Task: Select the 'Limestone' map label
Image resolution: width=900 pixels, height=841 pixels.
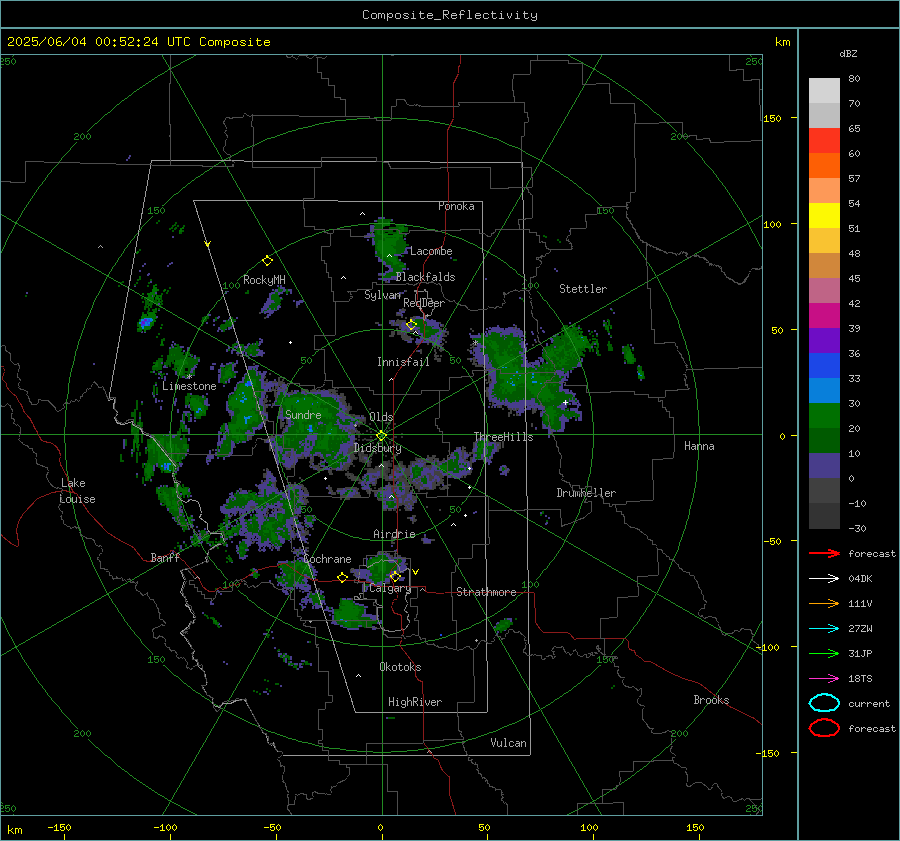Action: (x=189, y=386)
